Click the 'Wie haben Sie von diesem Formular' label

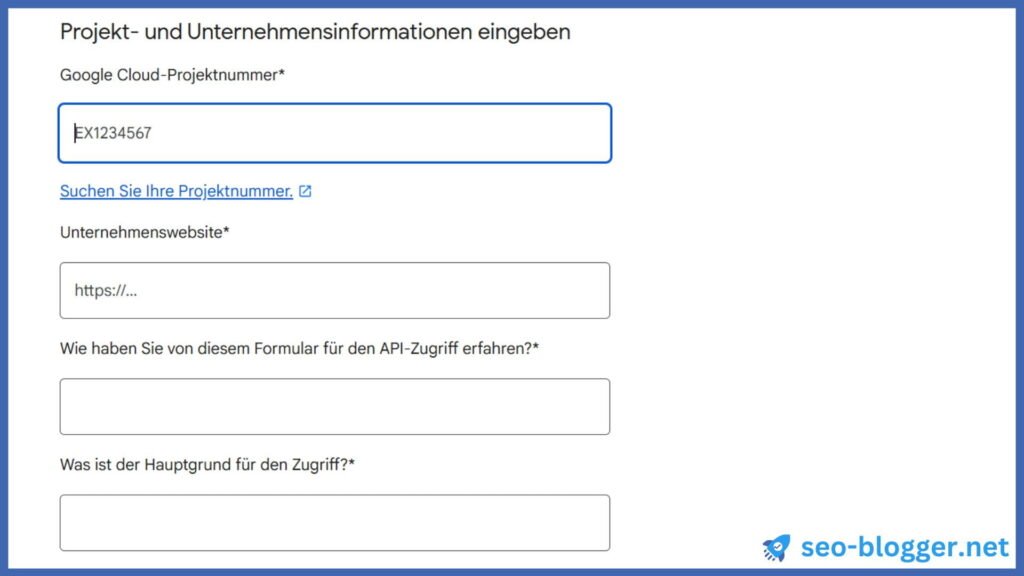(x=300, y=349)
